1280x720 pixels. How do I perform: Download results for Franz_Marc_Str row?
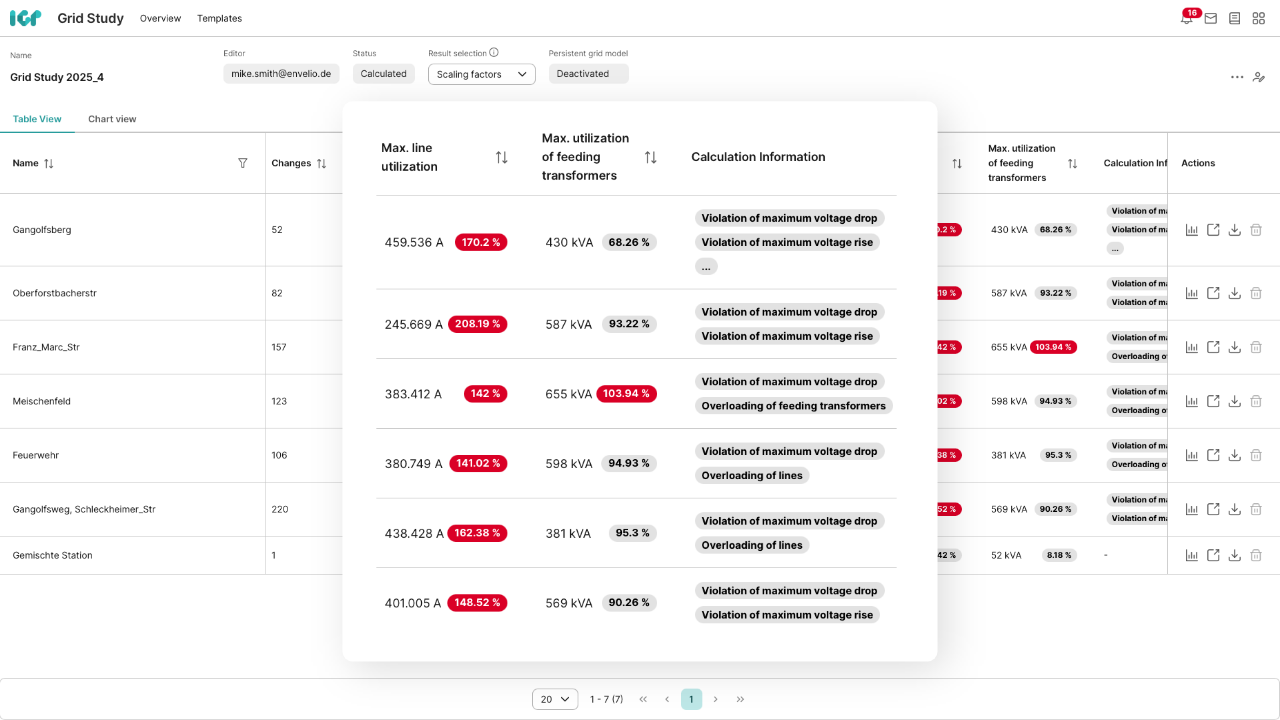point(1235,347)
